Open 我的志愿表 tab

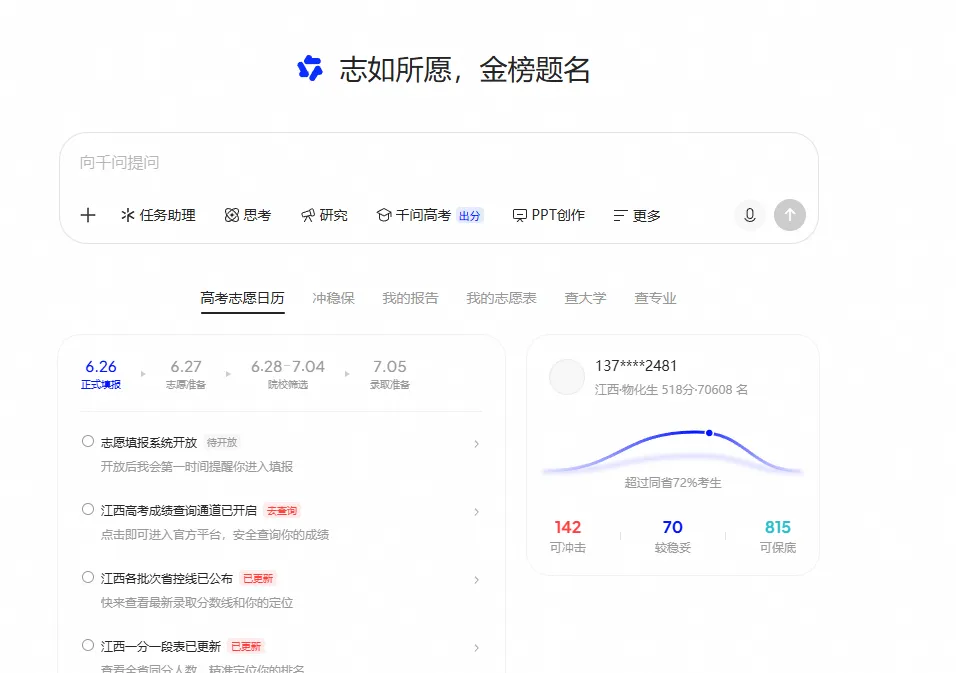click(x=501, y=298)
